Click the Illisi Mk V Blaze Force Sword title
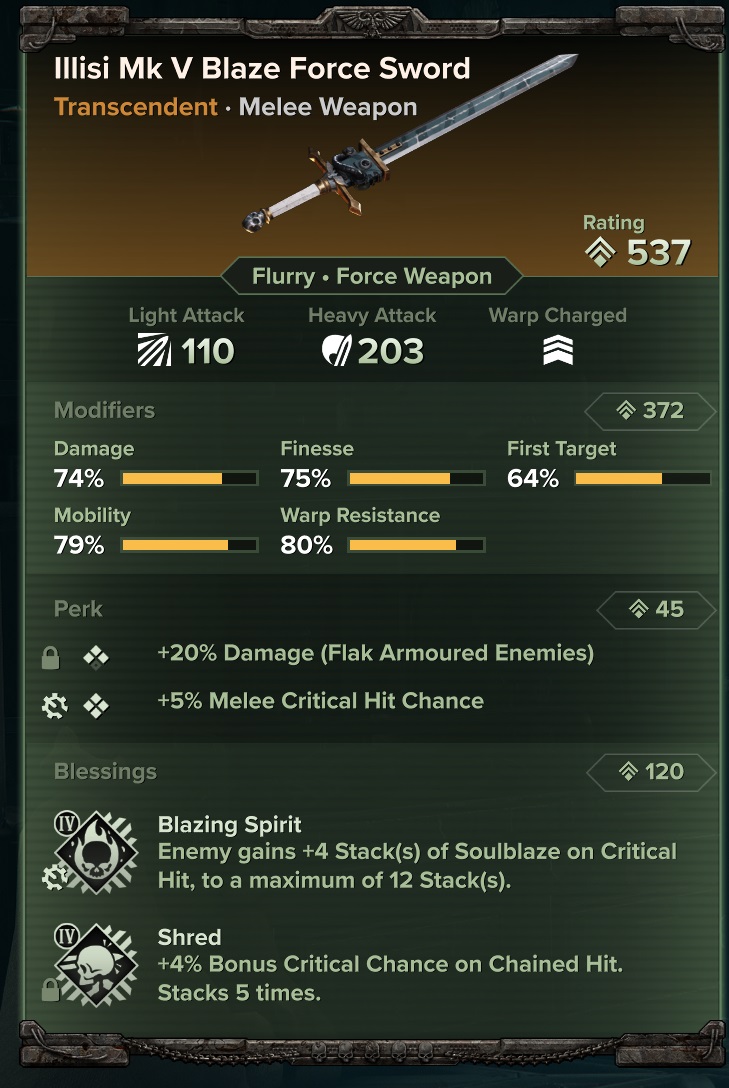The width and height of the screenshot is (729, 1088). pos(262,69)
